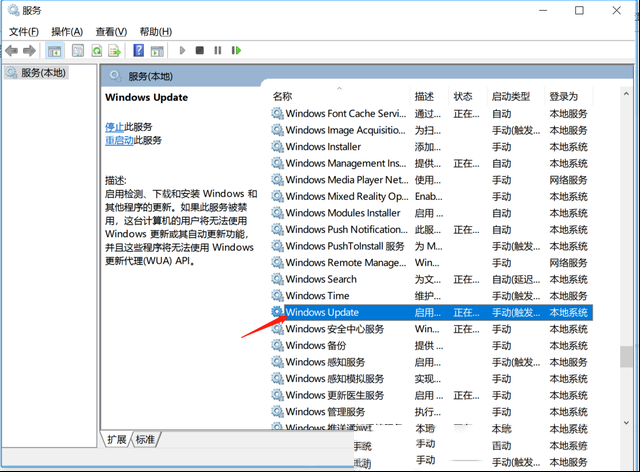Click the 服务(本地) header magnifier gear icon
The image size is (640, 472).
click(116, 76)
